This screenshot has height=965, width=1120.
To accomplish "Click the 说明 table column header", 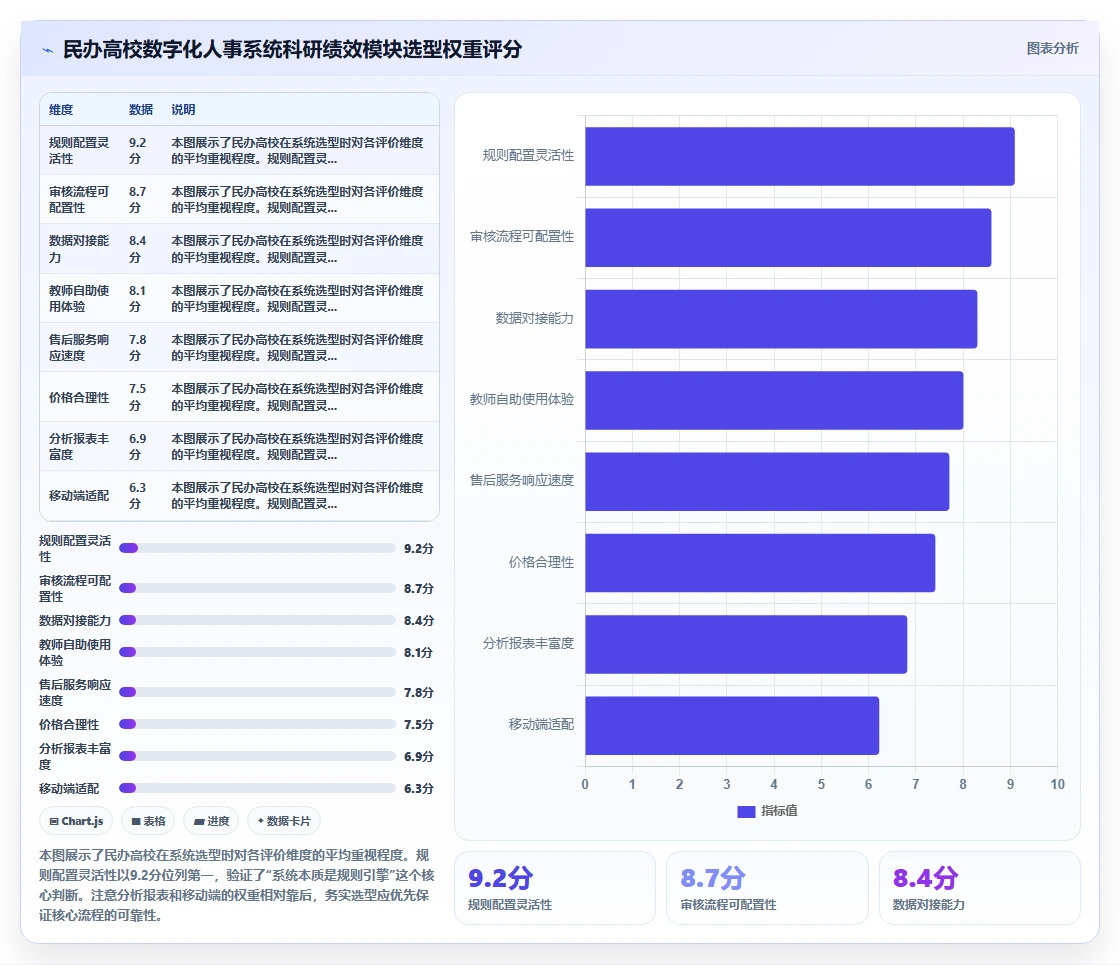I will point(183,109).
